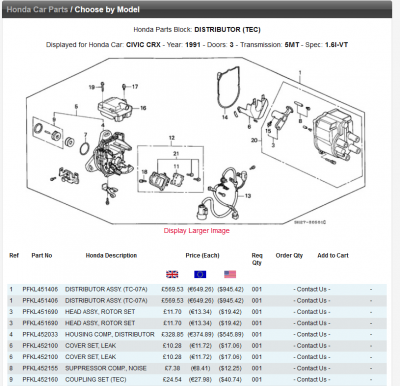Viewport: 400px width, 386px height.
Task: Click the Add to Cart column header
Action: (333, 255)
